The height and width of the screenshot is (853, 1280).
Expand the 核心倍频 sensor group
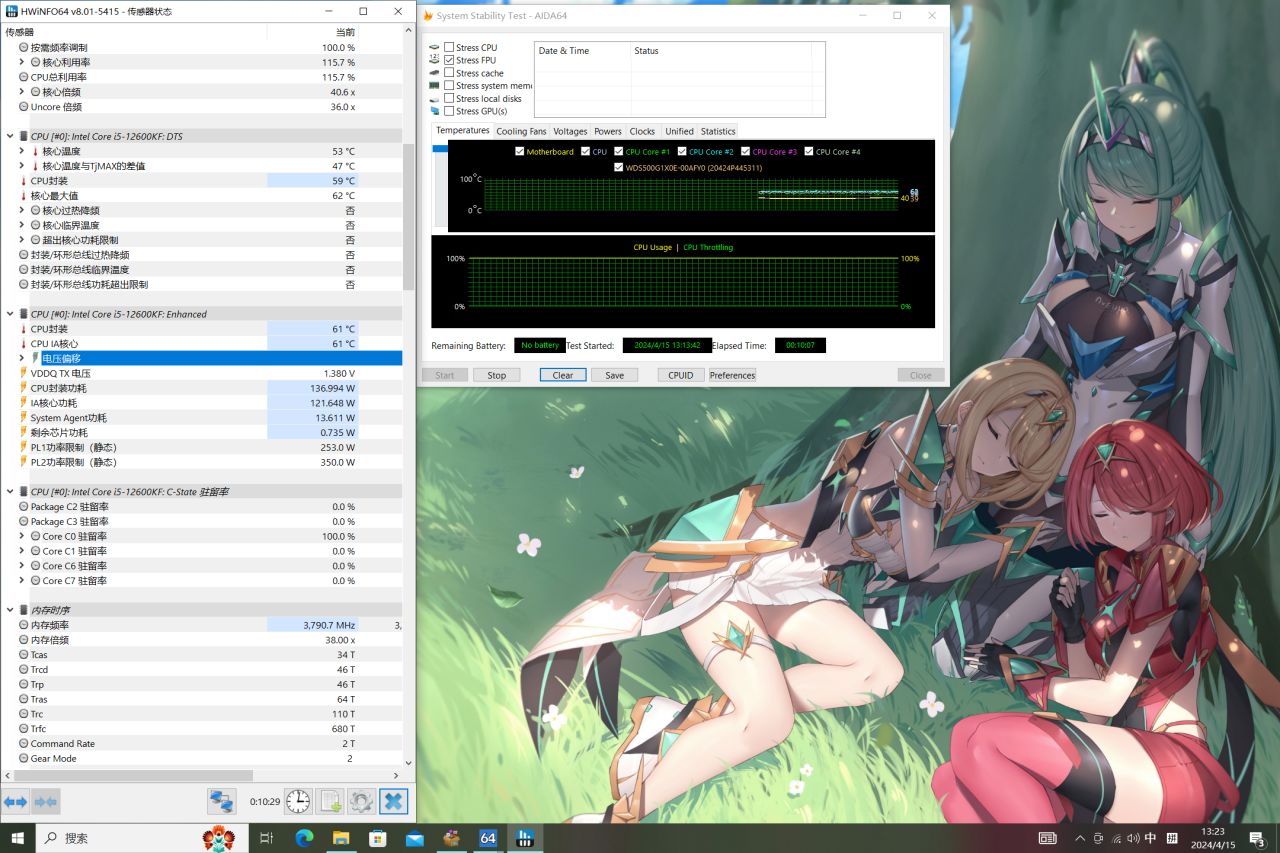[x=22, y=92]
